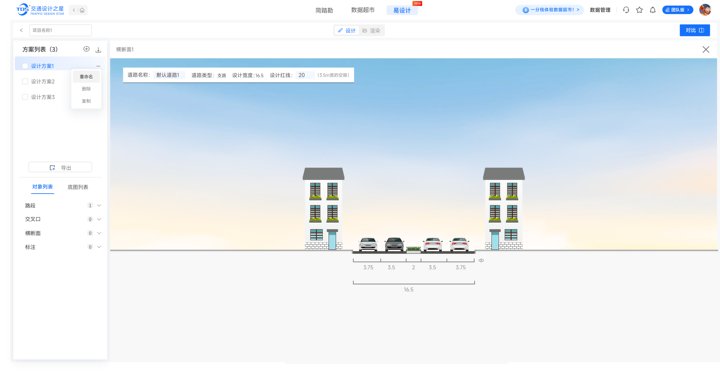The width and height of the screenshot is (720, 376).
Task: Click the small back arrow beside the logo
Action: click(74, 10)
